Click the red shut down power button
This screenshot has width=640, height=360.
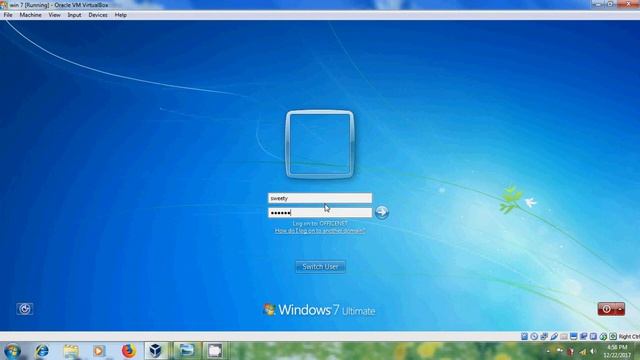607,309
